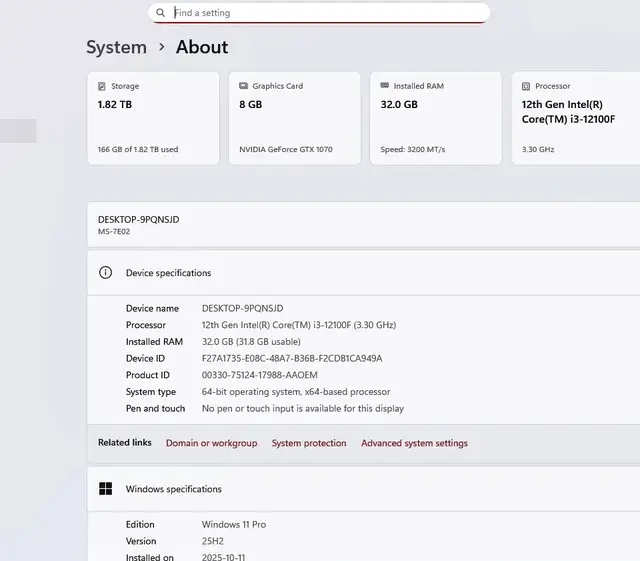This screenshot has height=561, width=640.
Task: Click the Processor icon
Action: (x=526, y=86)
